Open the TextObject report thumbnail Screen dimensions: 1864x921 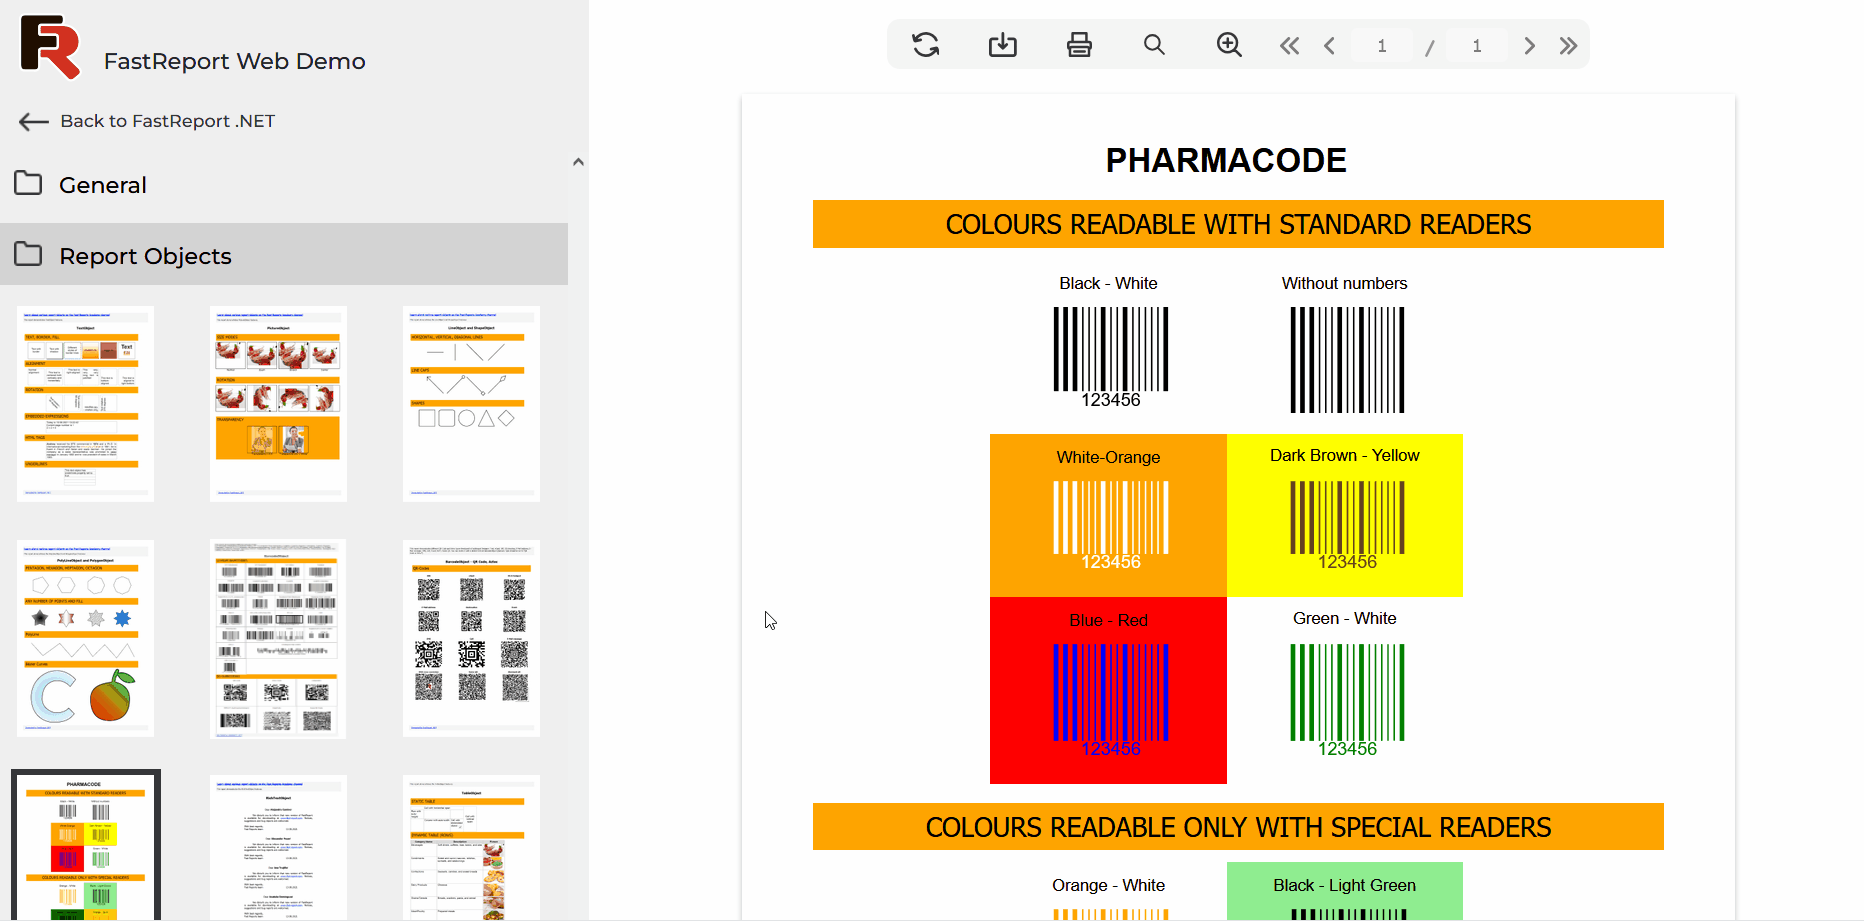pos(85,404)
